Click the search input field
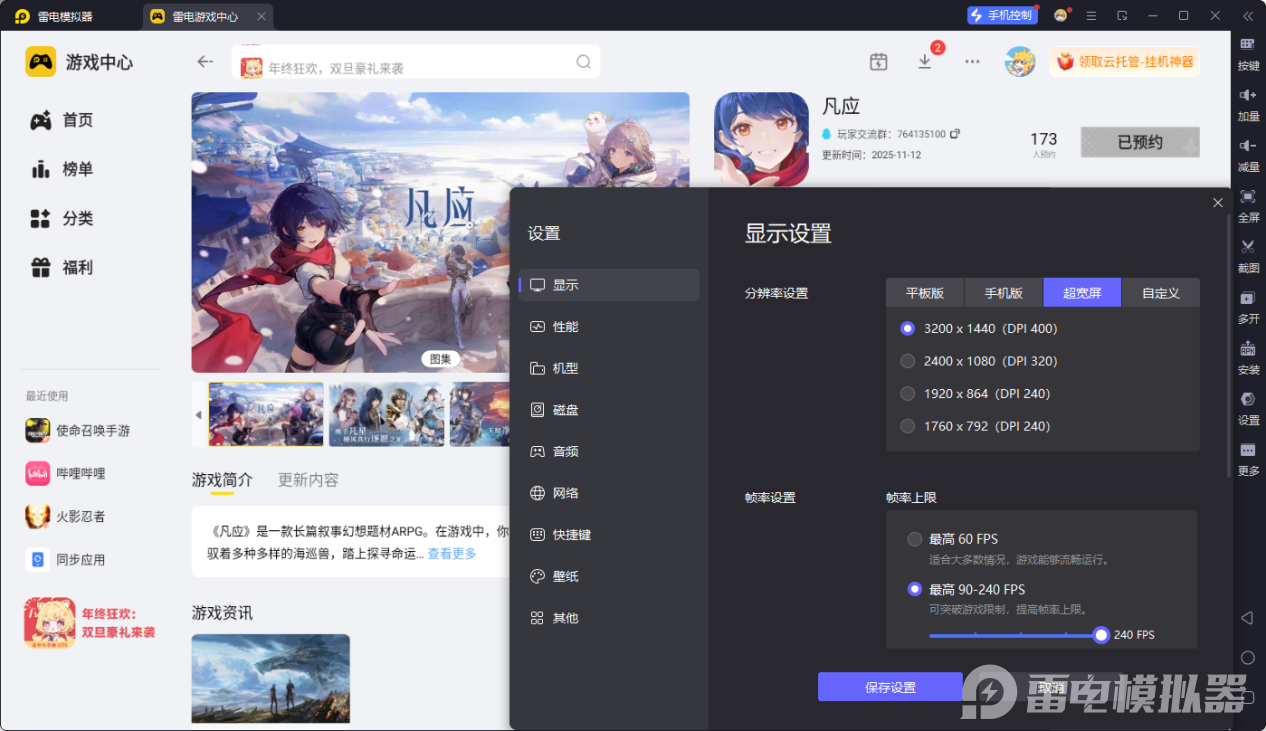The image size is (1266, 731). [416, 62]
